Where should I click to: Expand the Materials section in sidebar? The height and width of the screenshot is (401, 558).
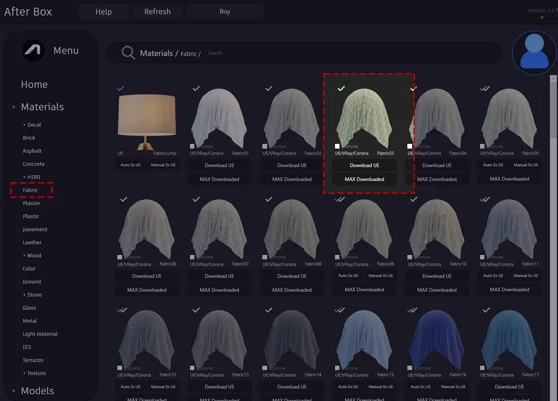42,107
